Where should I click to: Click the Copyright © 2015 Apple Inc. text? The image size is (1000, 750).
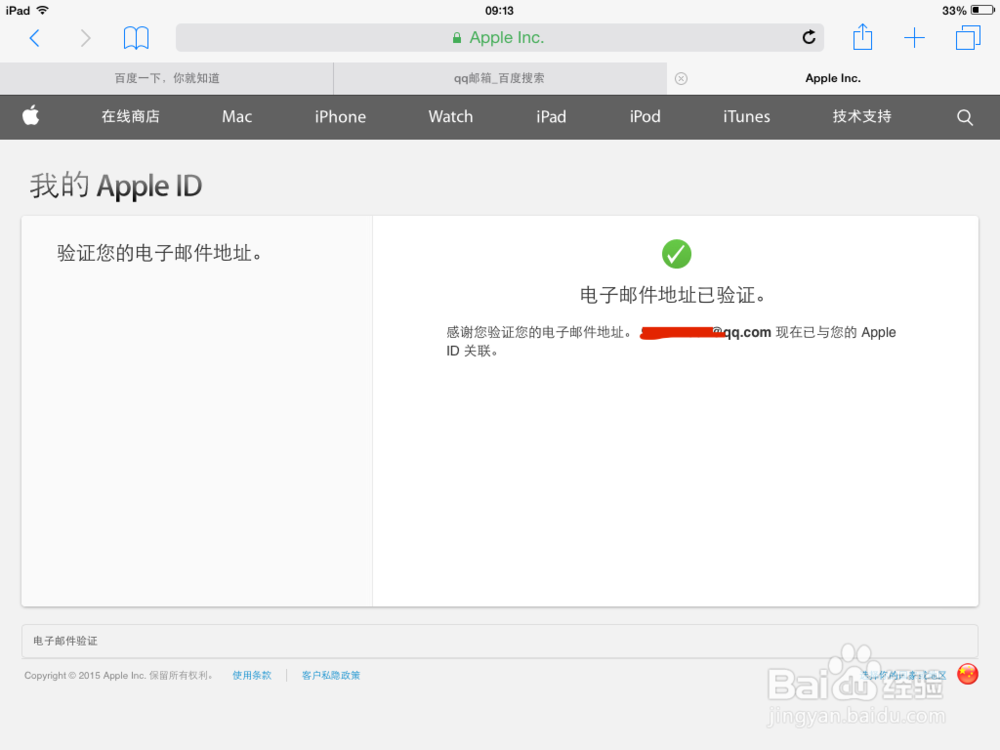(119, 675)
